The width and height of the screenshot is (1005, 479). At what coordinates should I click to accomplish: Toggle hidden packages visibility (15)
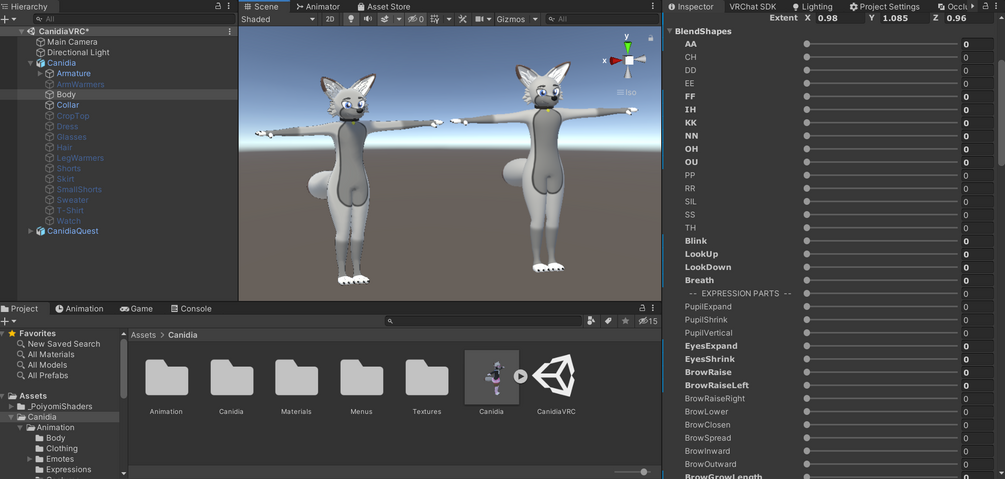pos(647,321)
